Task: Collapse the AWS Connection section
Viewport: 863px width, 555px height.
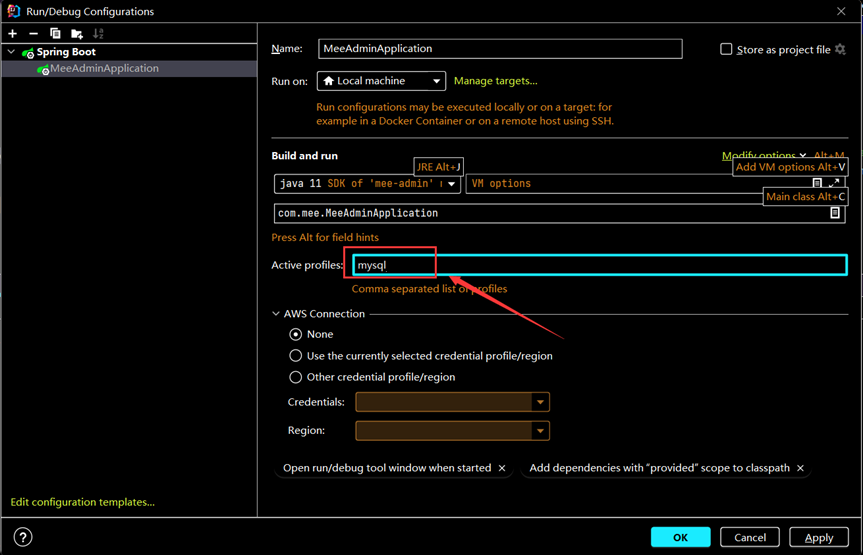Action: [x=277, y=314]
